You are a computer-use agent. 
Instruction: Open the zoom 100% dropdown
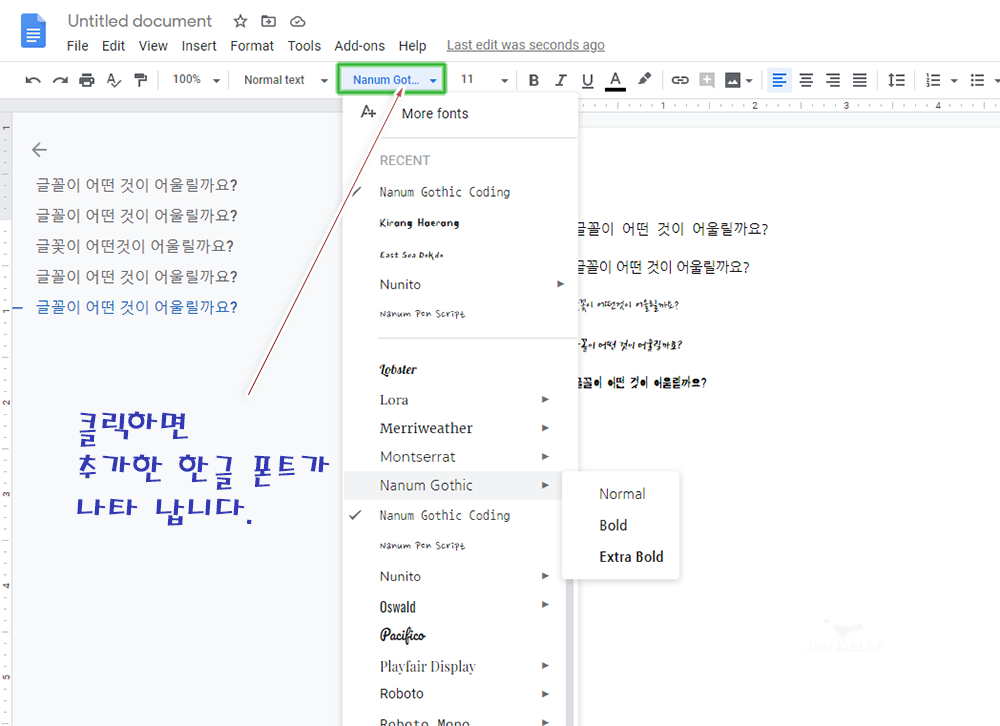point(196,80)
